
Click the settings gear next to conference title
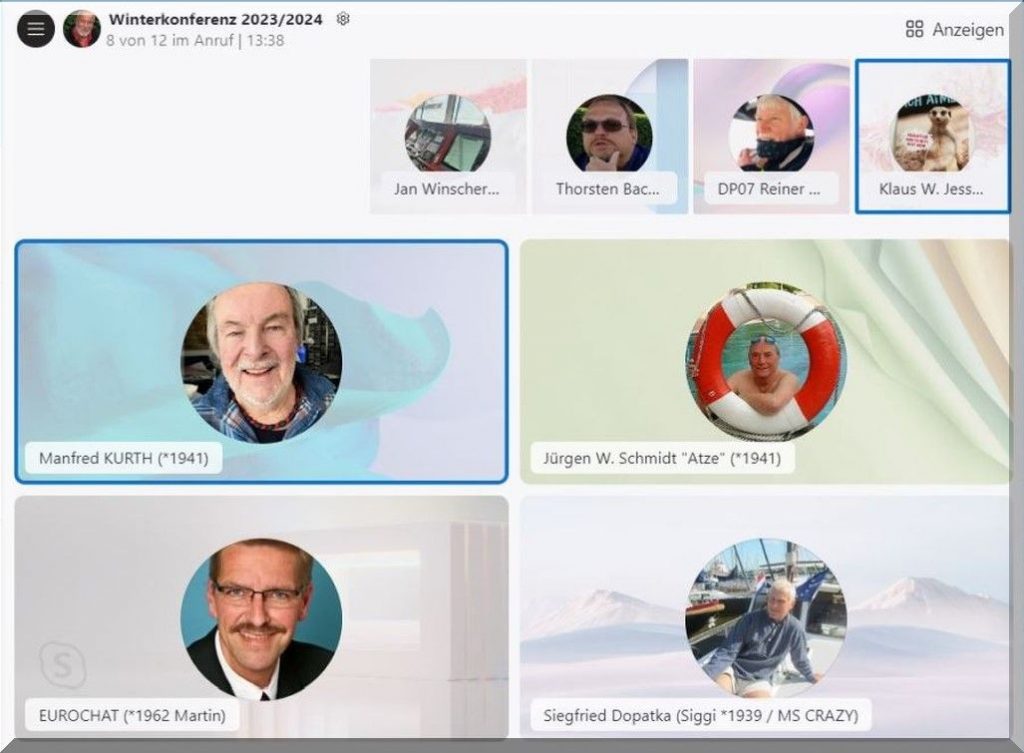343,19
